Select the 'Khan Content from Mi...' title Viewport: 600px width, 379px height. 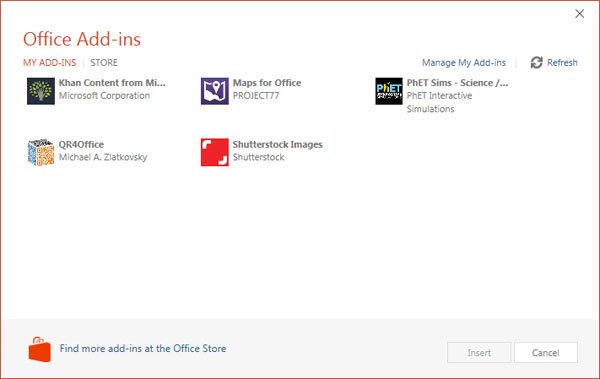[112, 83]
